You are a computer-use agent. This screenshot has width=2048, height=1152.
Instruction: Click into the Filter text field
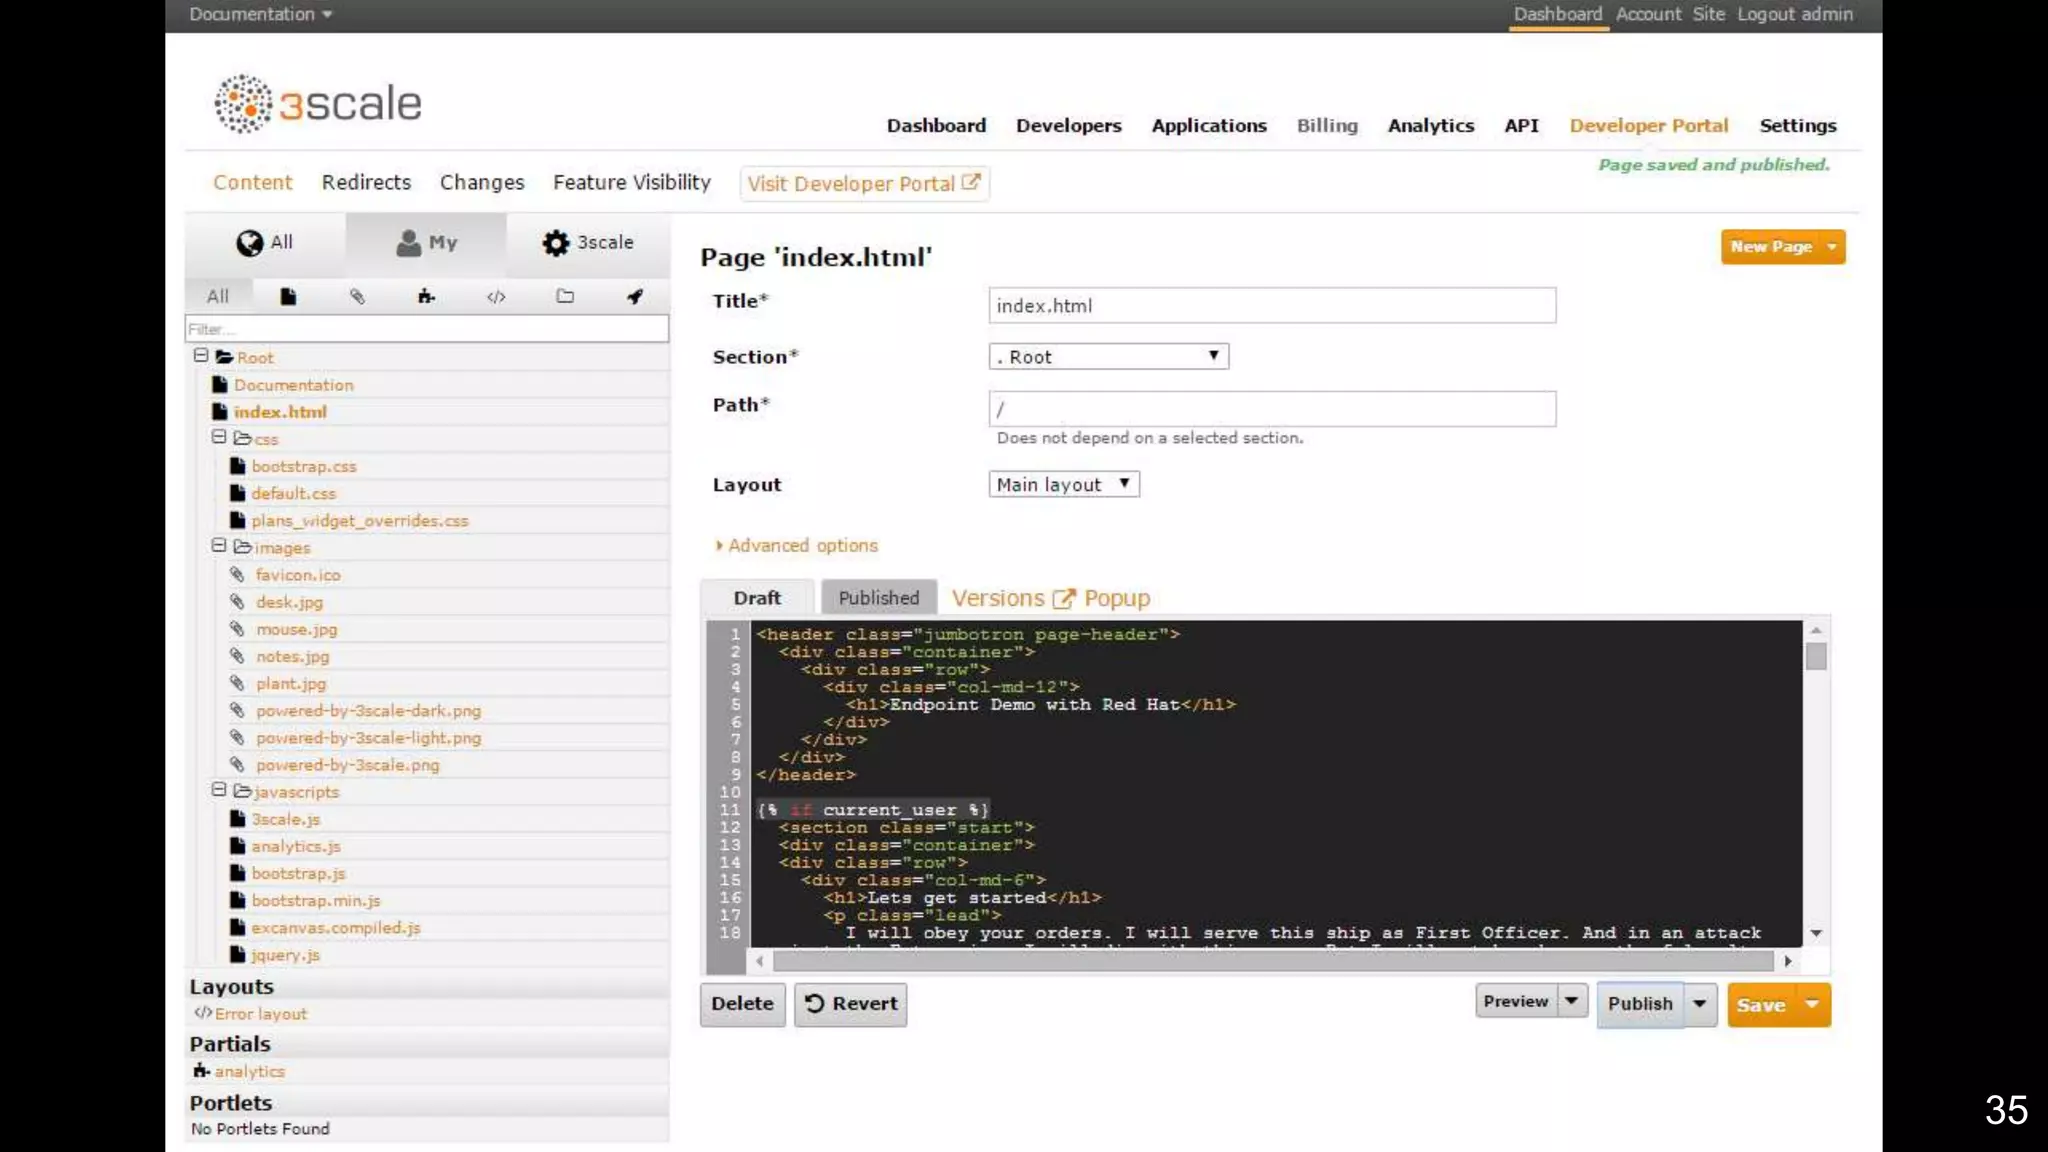click(427, 329)
